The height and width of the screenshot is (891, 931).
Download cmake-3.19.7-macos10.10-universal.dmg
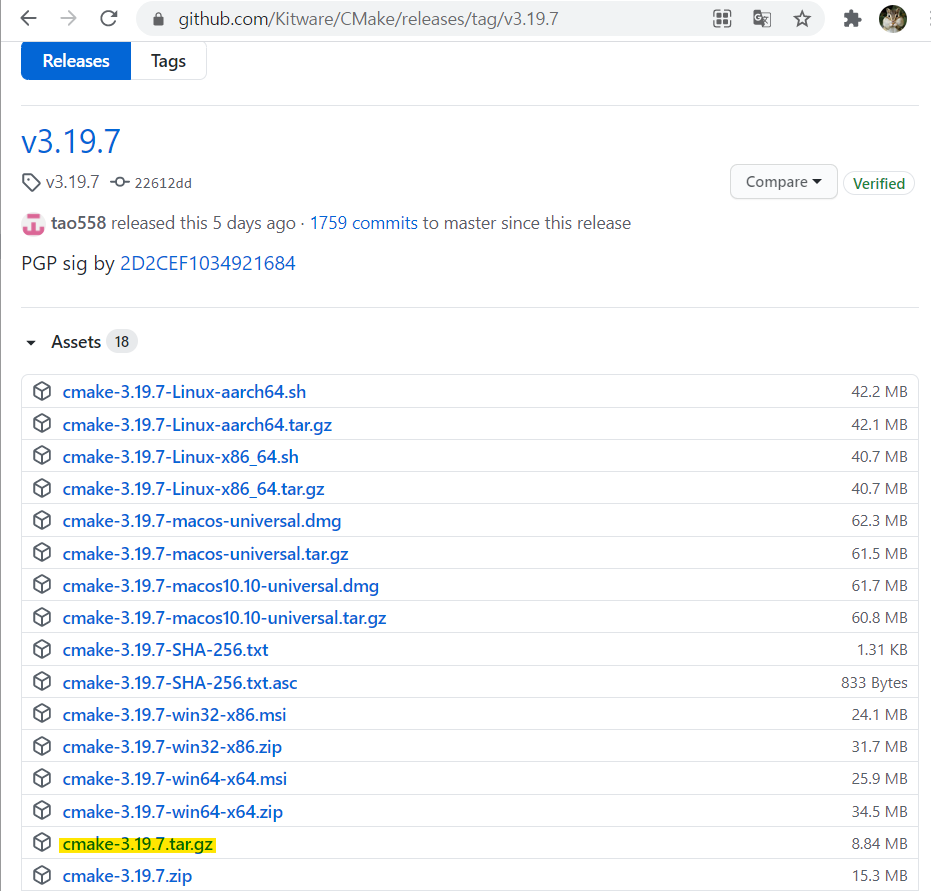221,586
